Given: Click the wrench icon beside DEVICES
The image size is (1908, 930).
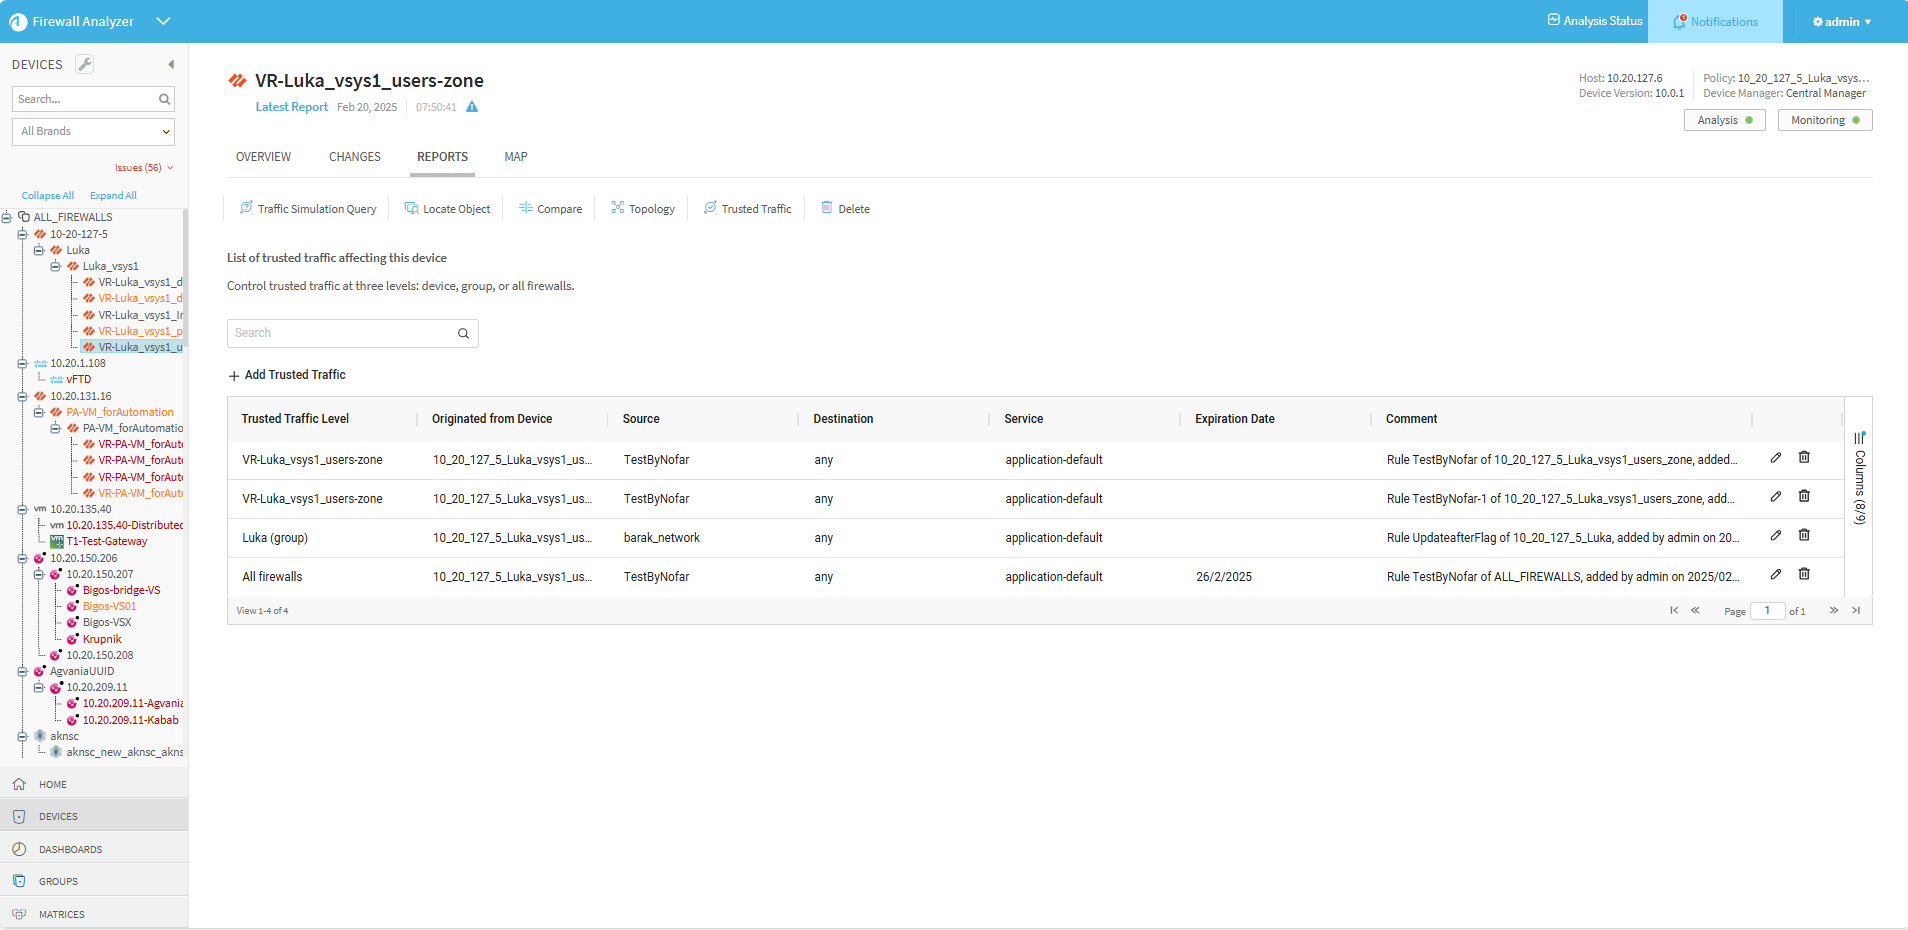Looking at the screenshot, I should (85, 64).
